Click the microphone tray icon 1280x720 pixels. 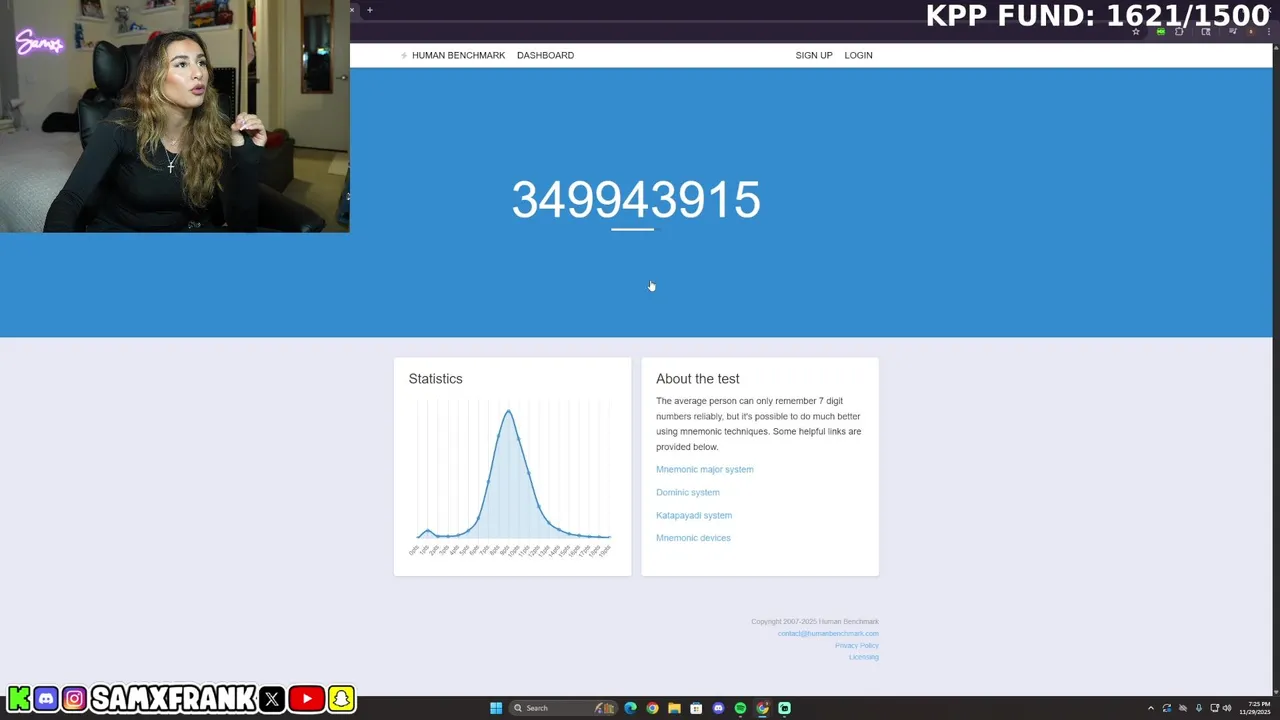coord(1199,708)
